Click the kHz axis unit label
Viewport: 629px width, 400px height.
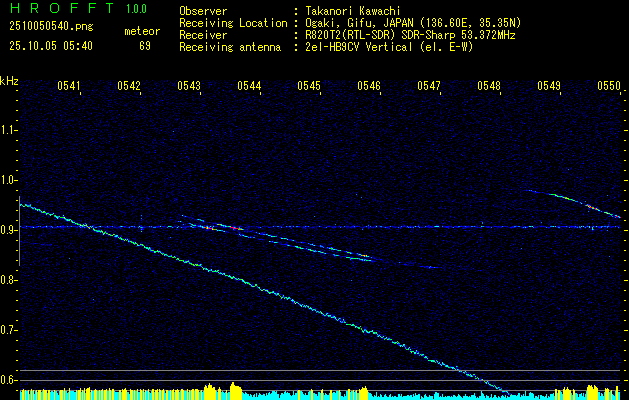(9, 81)
